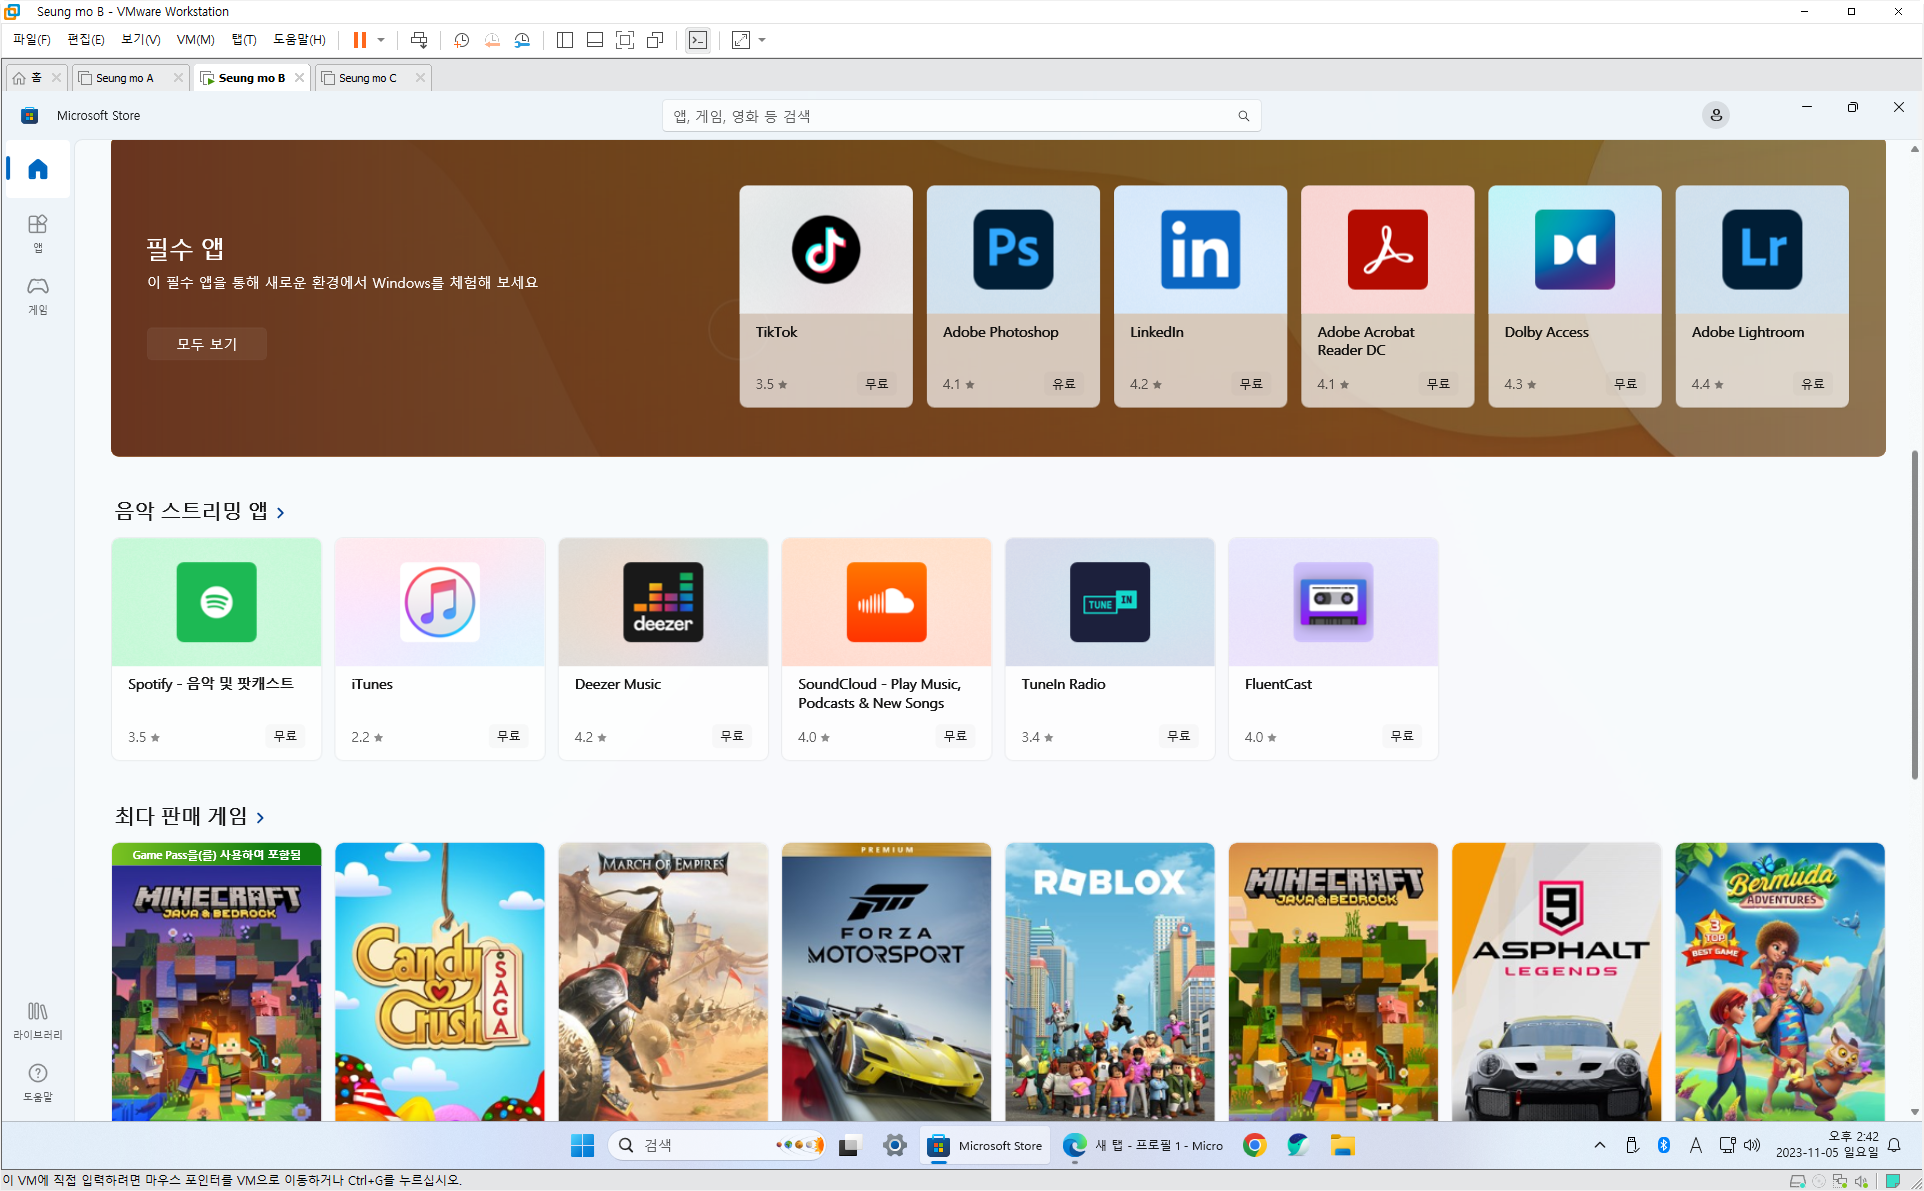The image size is (1924, 1191).
Task: Expand the power options dropdown arrow
Action: (x=381, y=40)
